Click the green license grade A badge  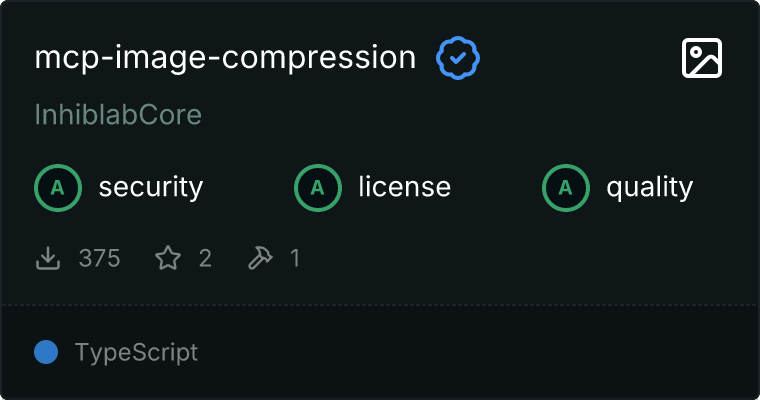pos(317,187)
